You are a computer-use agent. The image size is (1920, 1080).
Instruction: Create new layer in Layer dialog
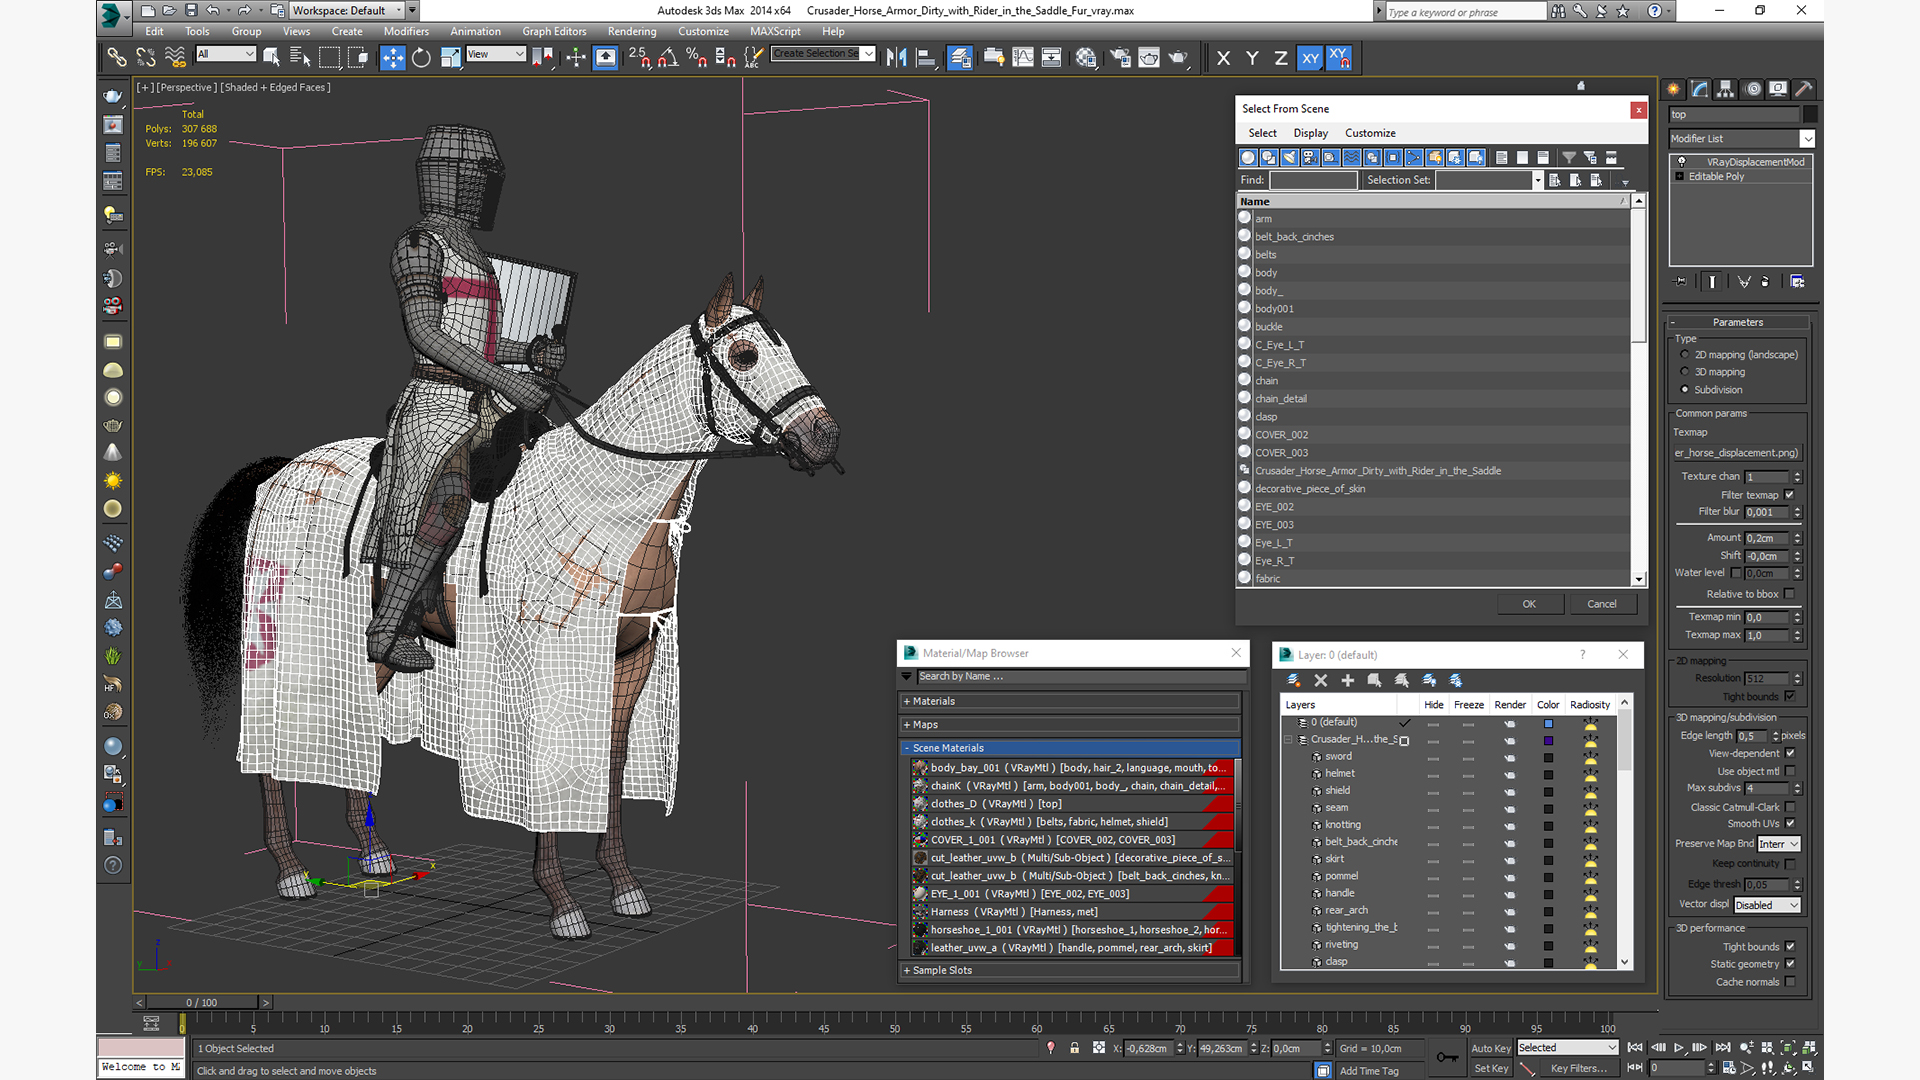tap(1293, 680)
